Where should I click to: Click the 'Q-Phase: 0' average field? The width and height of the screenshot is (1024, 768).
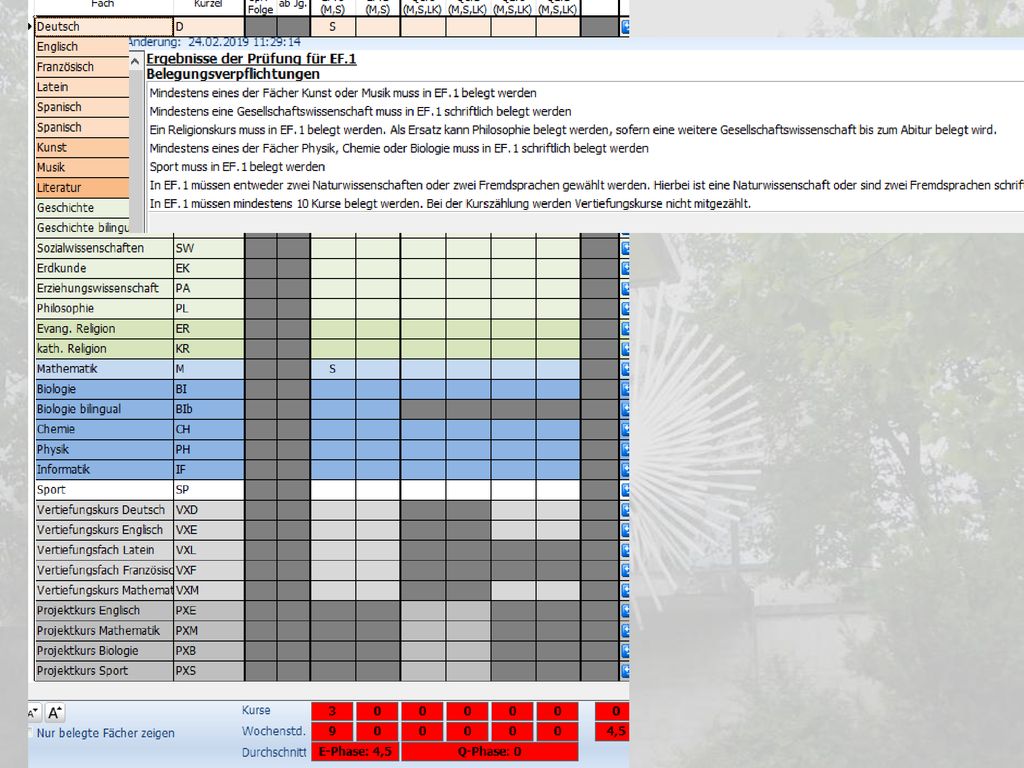click(x=490, y=752)
